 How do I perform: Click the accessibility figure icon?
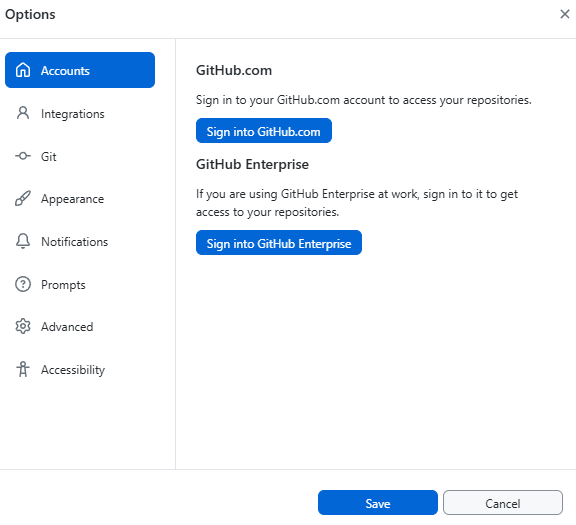23,369
